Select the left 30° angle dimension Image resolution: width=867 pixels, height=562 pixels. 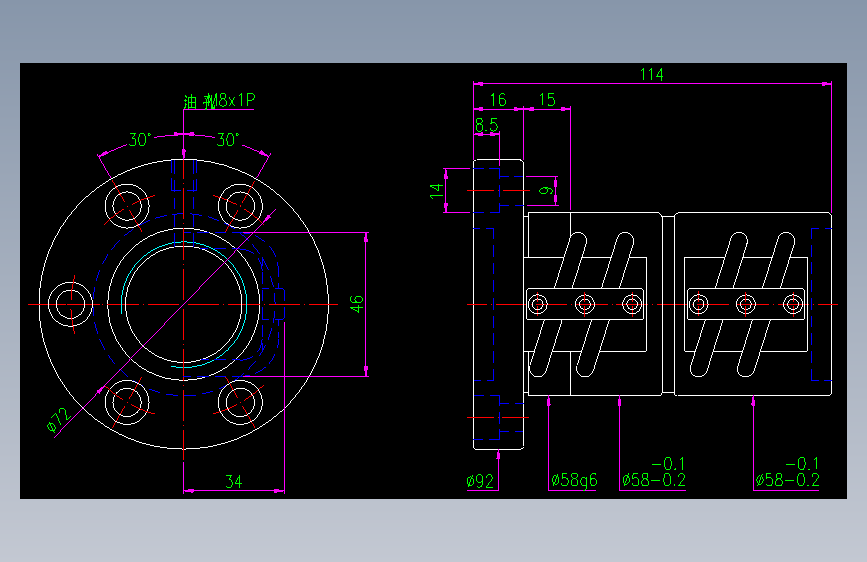(140, 139)
